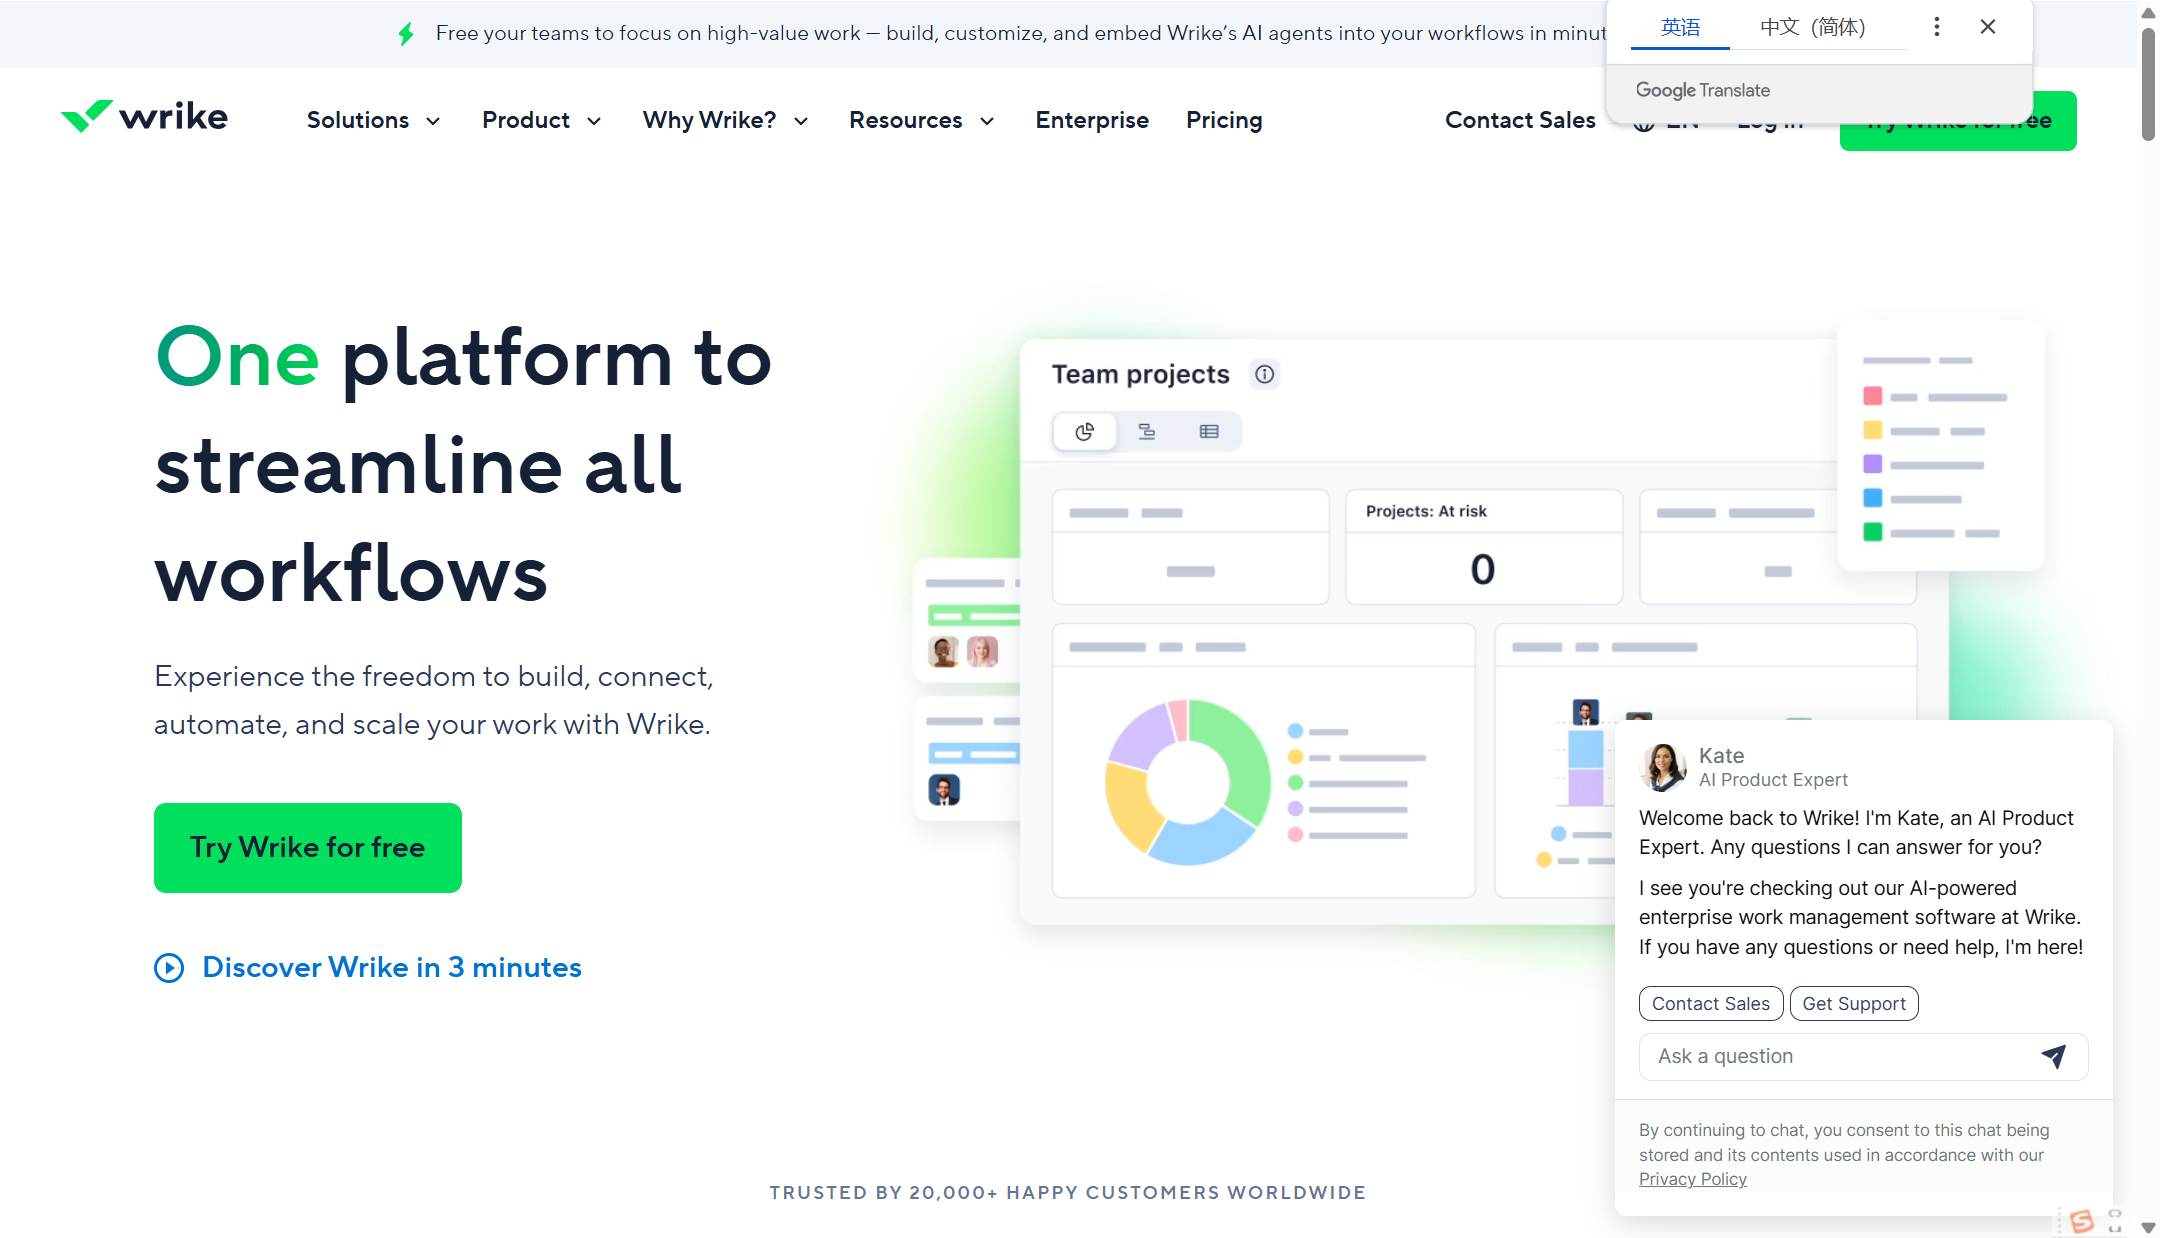Click Get Support in chat
The width and height of the screenshot is (2160, 1238).
(x=1853, y=1003)
